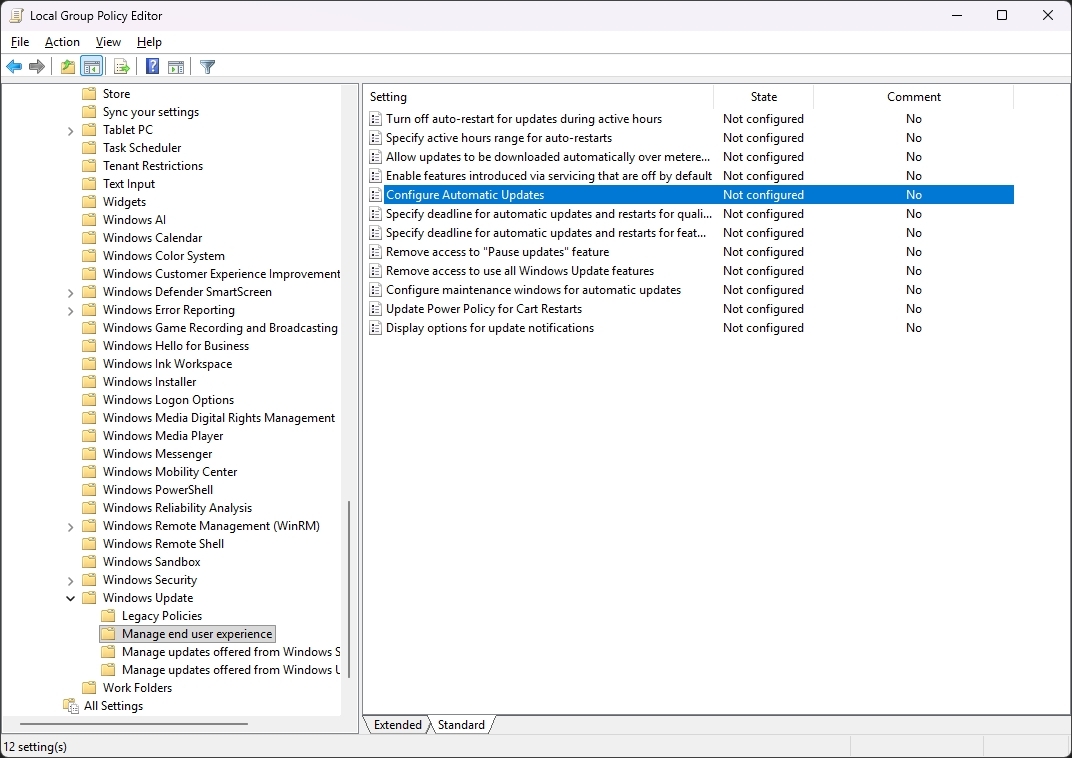The height and width of the screenshot is (758, 1072).
Task: Open the View menu
Action: click(108, 42)
